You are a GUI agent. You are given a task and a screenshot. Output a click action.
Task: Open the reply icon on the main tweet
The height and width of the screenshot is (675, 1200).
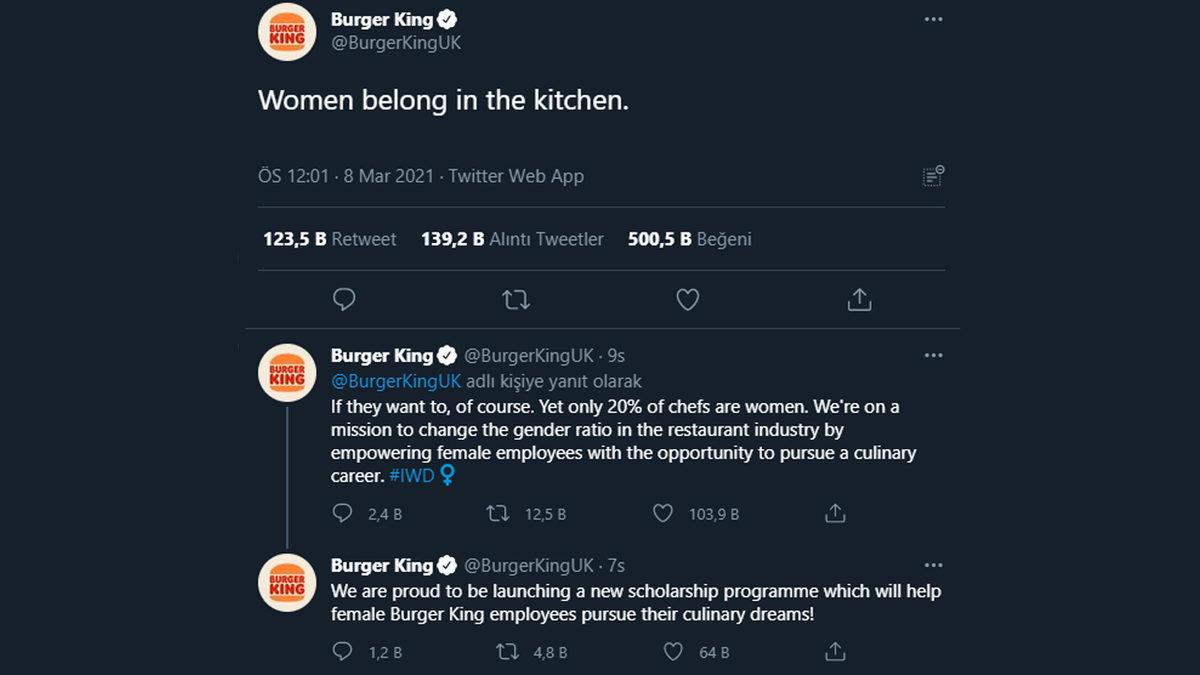coord(344,299)
